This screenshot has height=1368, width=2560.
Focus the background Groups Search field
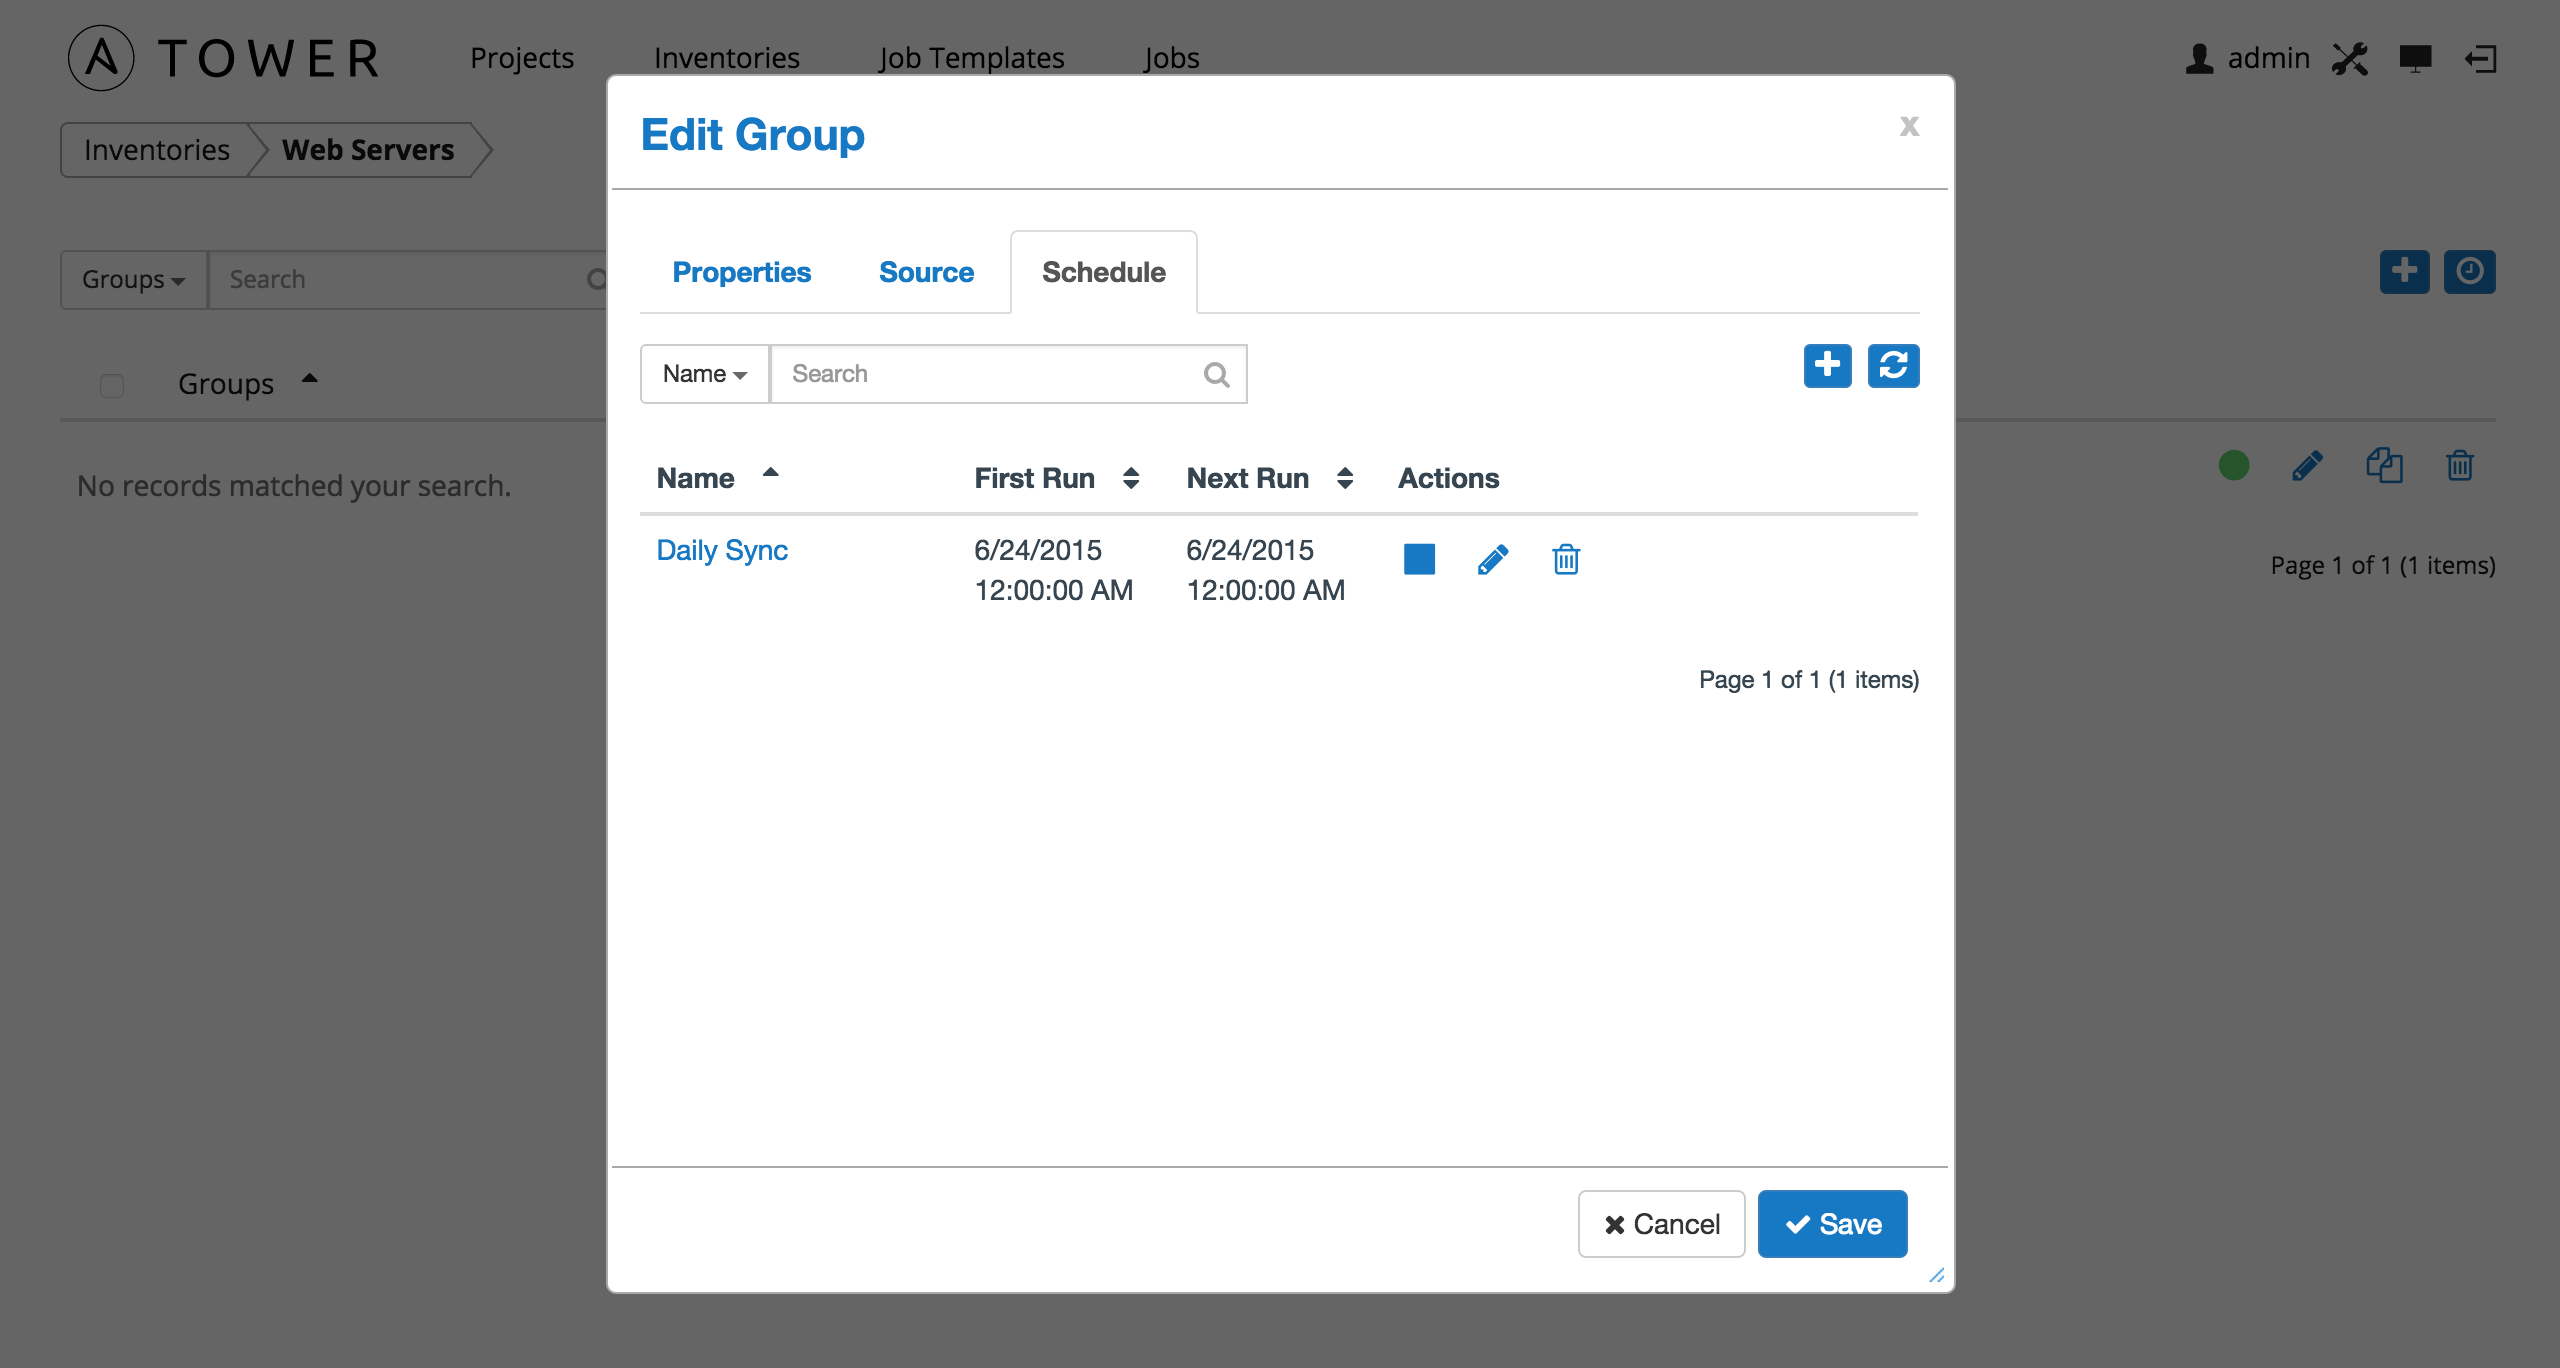(x=410, y=280)
